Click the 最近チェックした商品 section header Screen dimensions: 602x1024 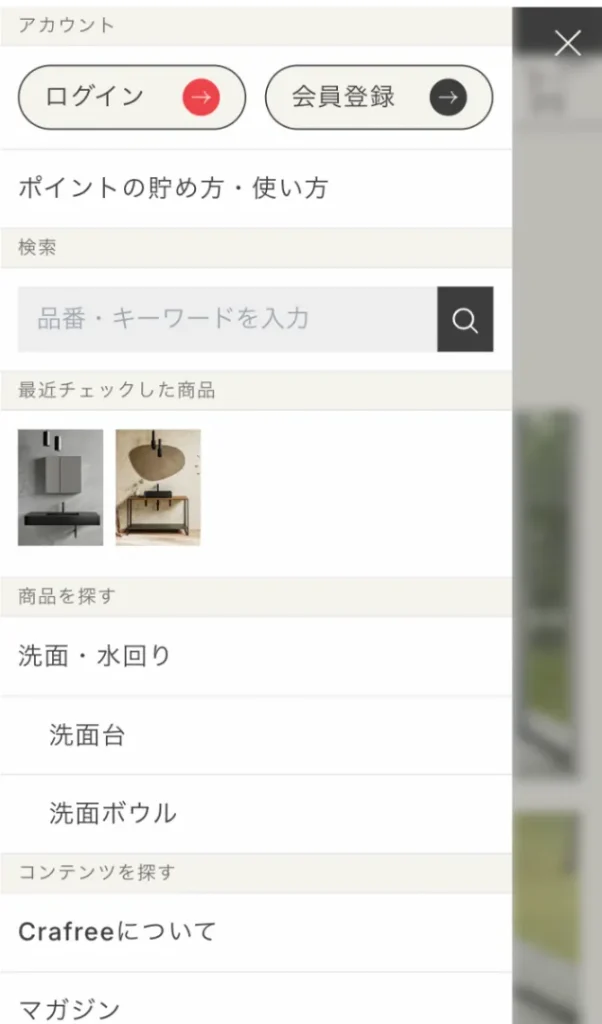[x=256, y=391]
